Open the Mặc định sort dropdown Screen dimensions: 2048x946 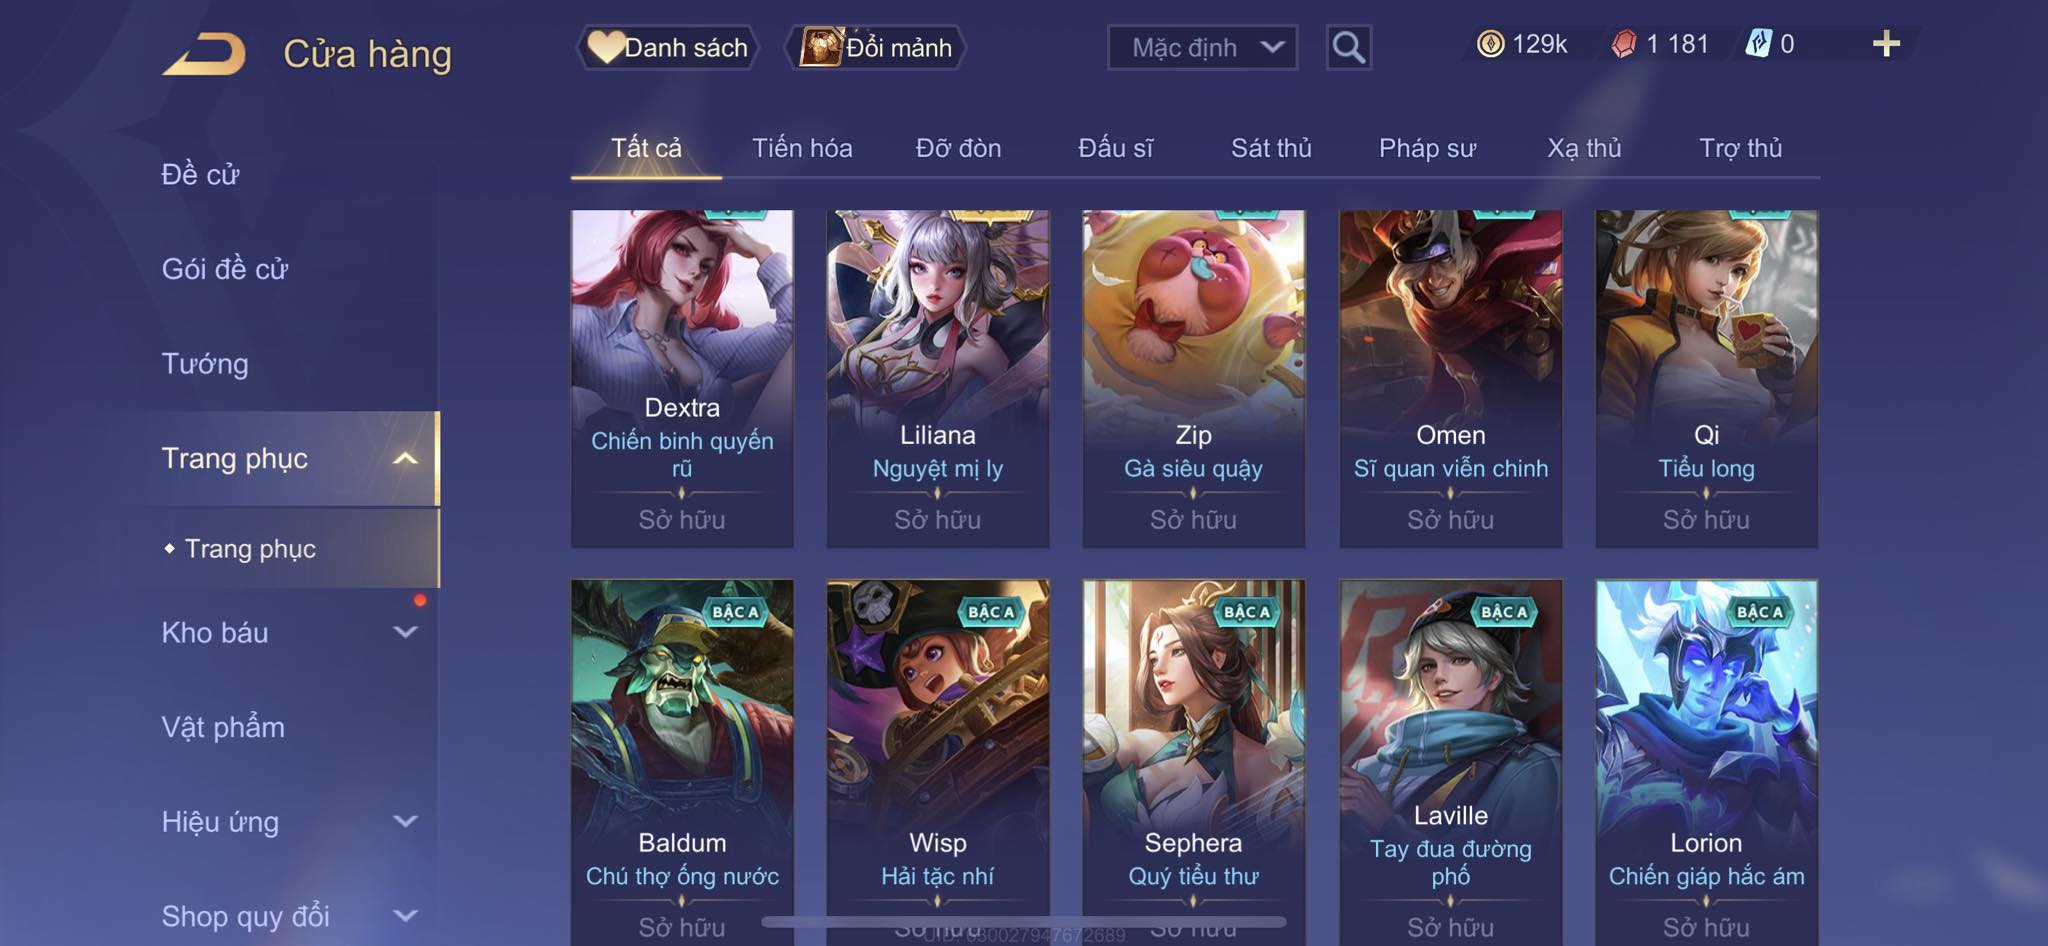(x=1202, y=47)
